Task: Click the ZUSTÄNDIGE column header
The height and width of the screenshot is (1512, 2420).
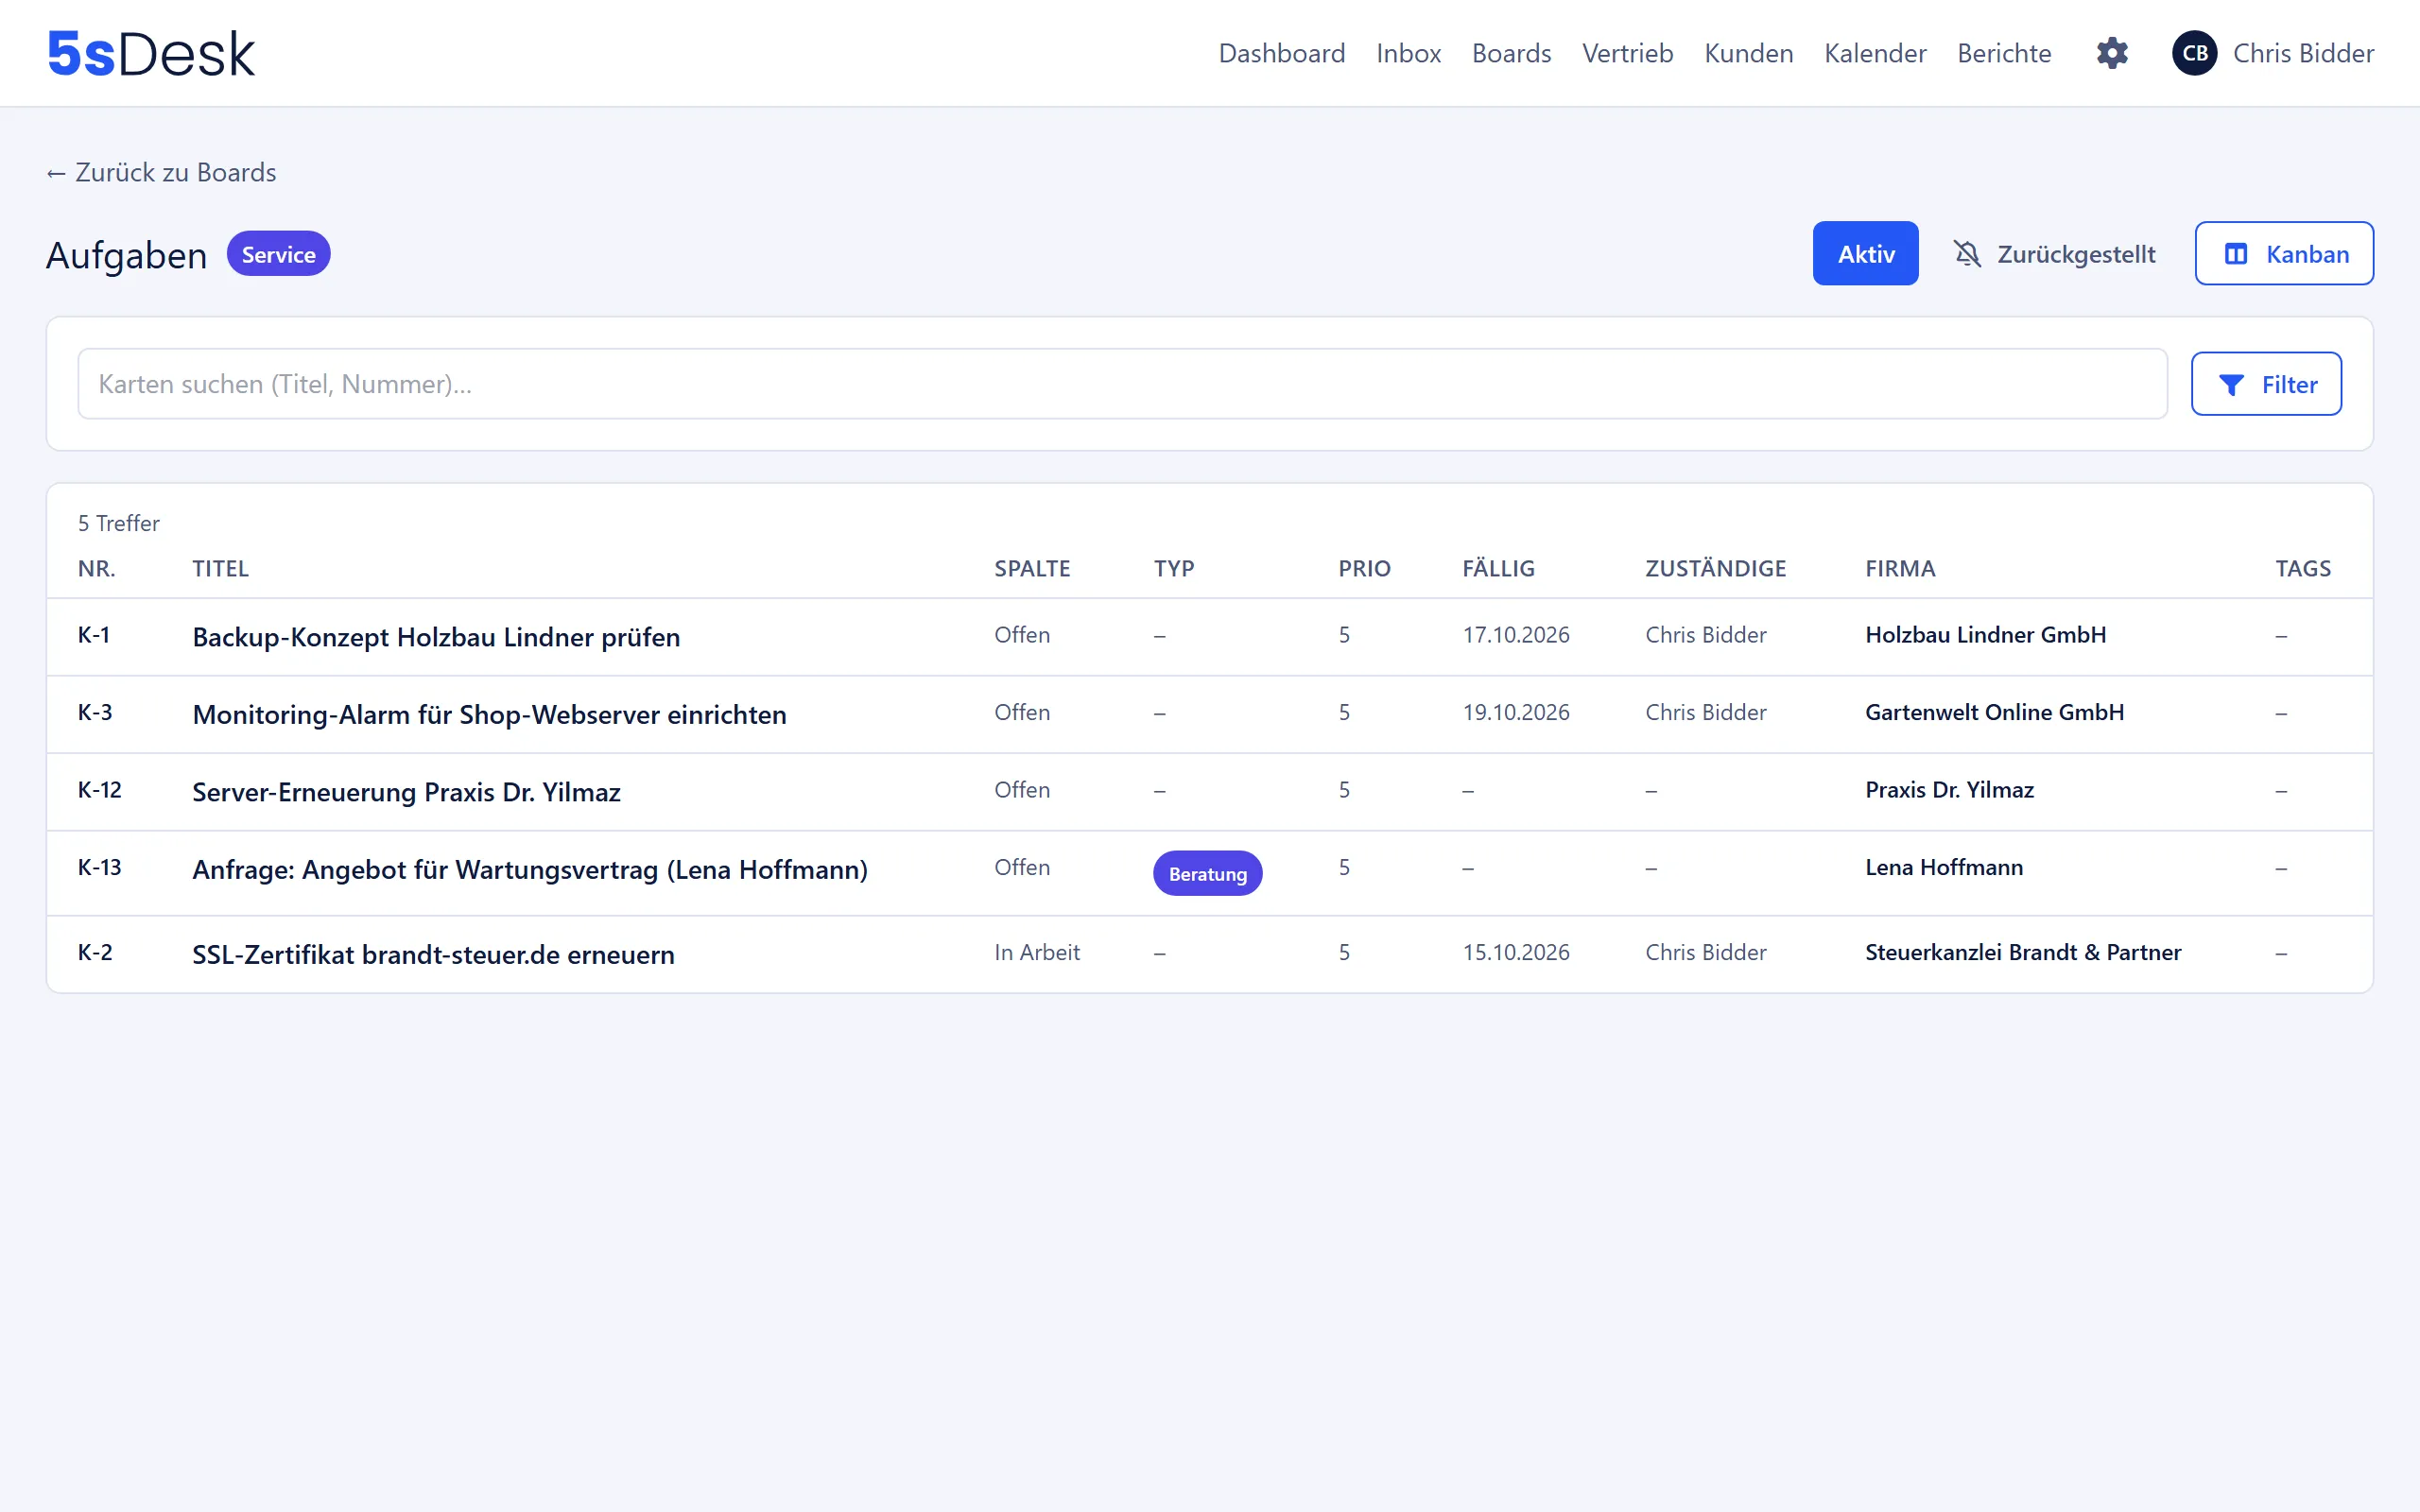Action: [x=1715, y=568]
